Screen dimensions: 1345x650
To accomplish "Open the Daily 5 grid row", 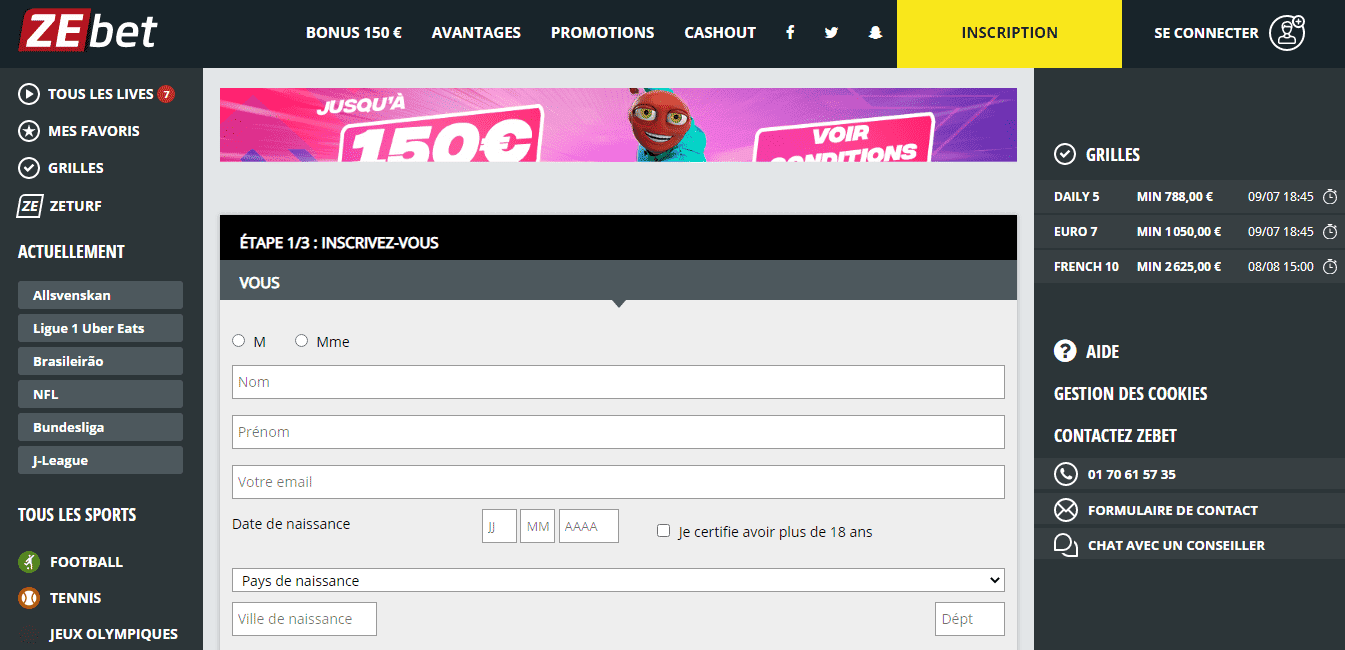I will point(1190,197).
